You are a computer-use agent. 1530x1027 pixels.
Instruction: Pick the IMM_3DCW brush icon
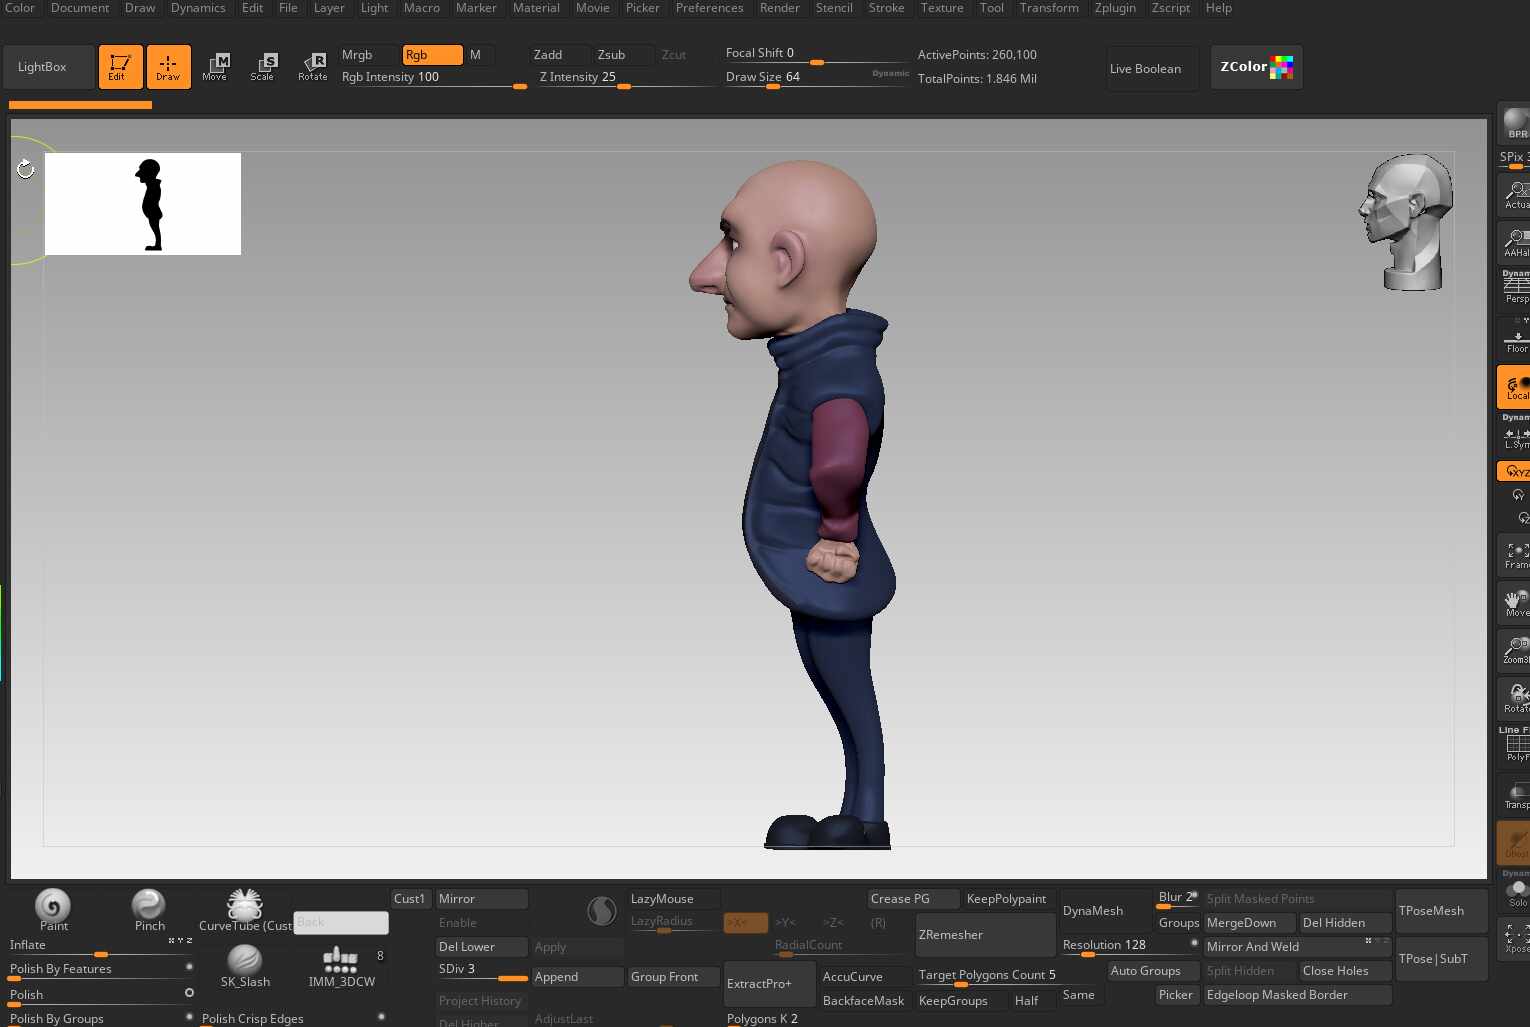click(341, 966)
